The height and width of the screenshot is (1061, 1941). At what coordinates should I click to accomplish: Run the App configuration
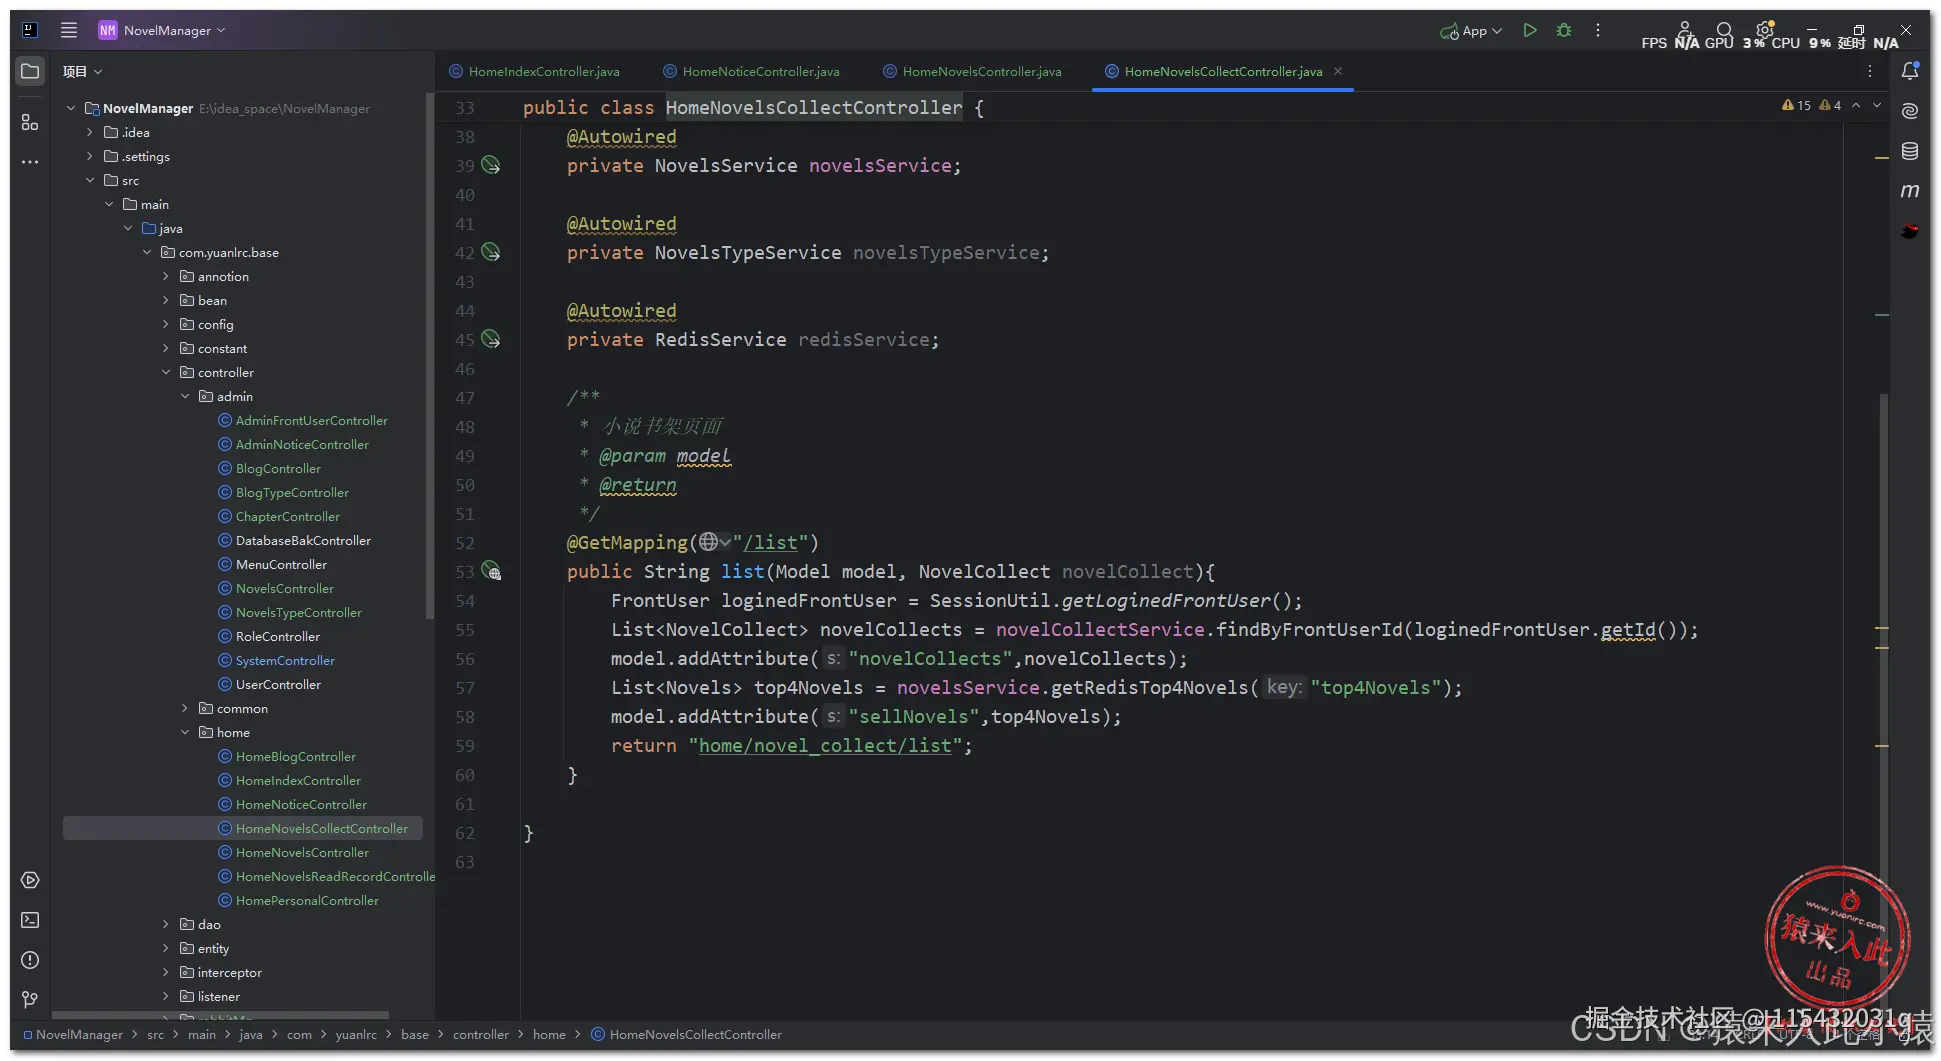[1529, 30]
